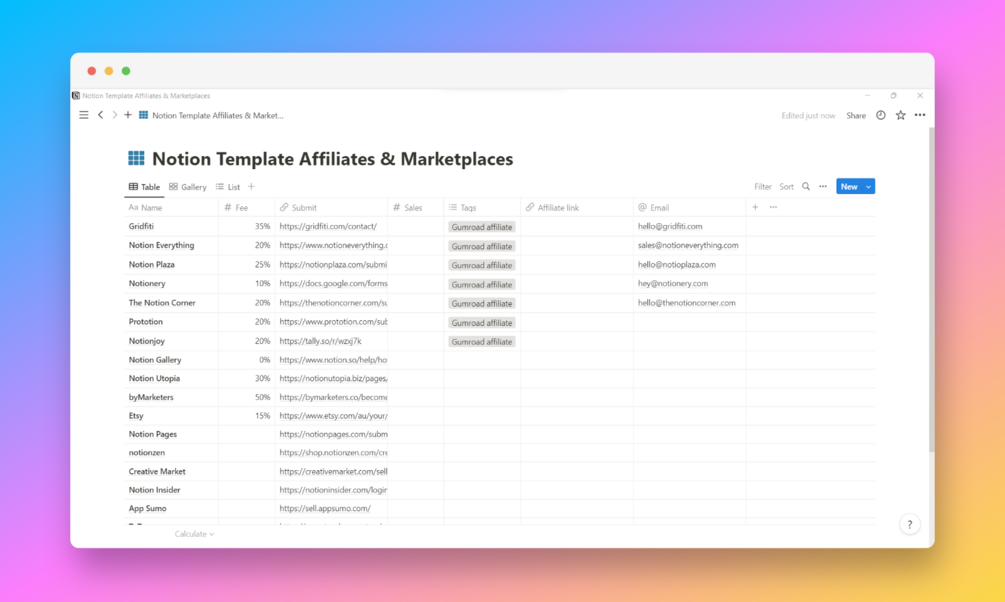The width and height of the screenshot is (1005, 602).
Task: Click the sales@notioneverything.com email cell
Action: pos(688,245)
